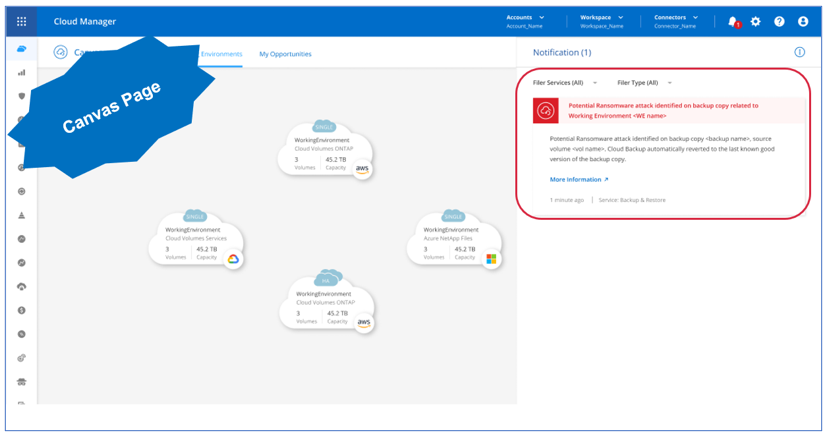Open the Filer Type (All) filter
Image resolution: width=823 pixels, height=440 pixels.
pyautogui.click(x=644, y=83)
